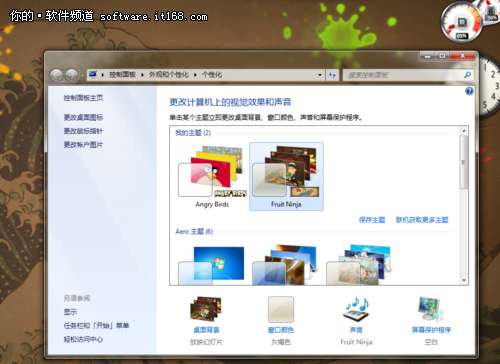Click 联机获取更多主题 link
Screen dimensions: 500x364
pyautogui.click(x=422, y=220)
